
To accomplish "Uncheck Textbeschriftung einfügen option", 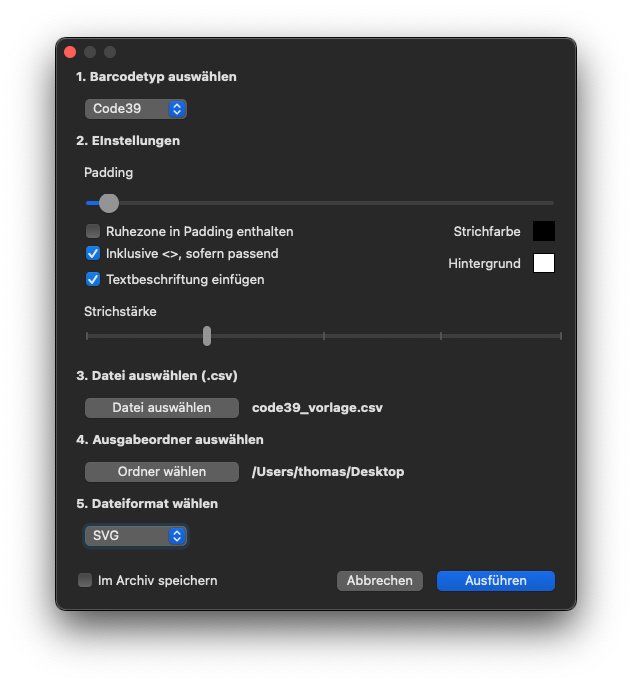I will [x=93, y=279].
